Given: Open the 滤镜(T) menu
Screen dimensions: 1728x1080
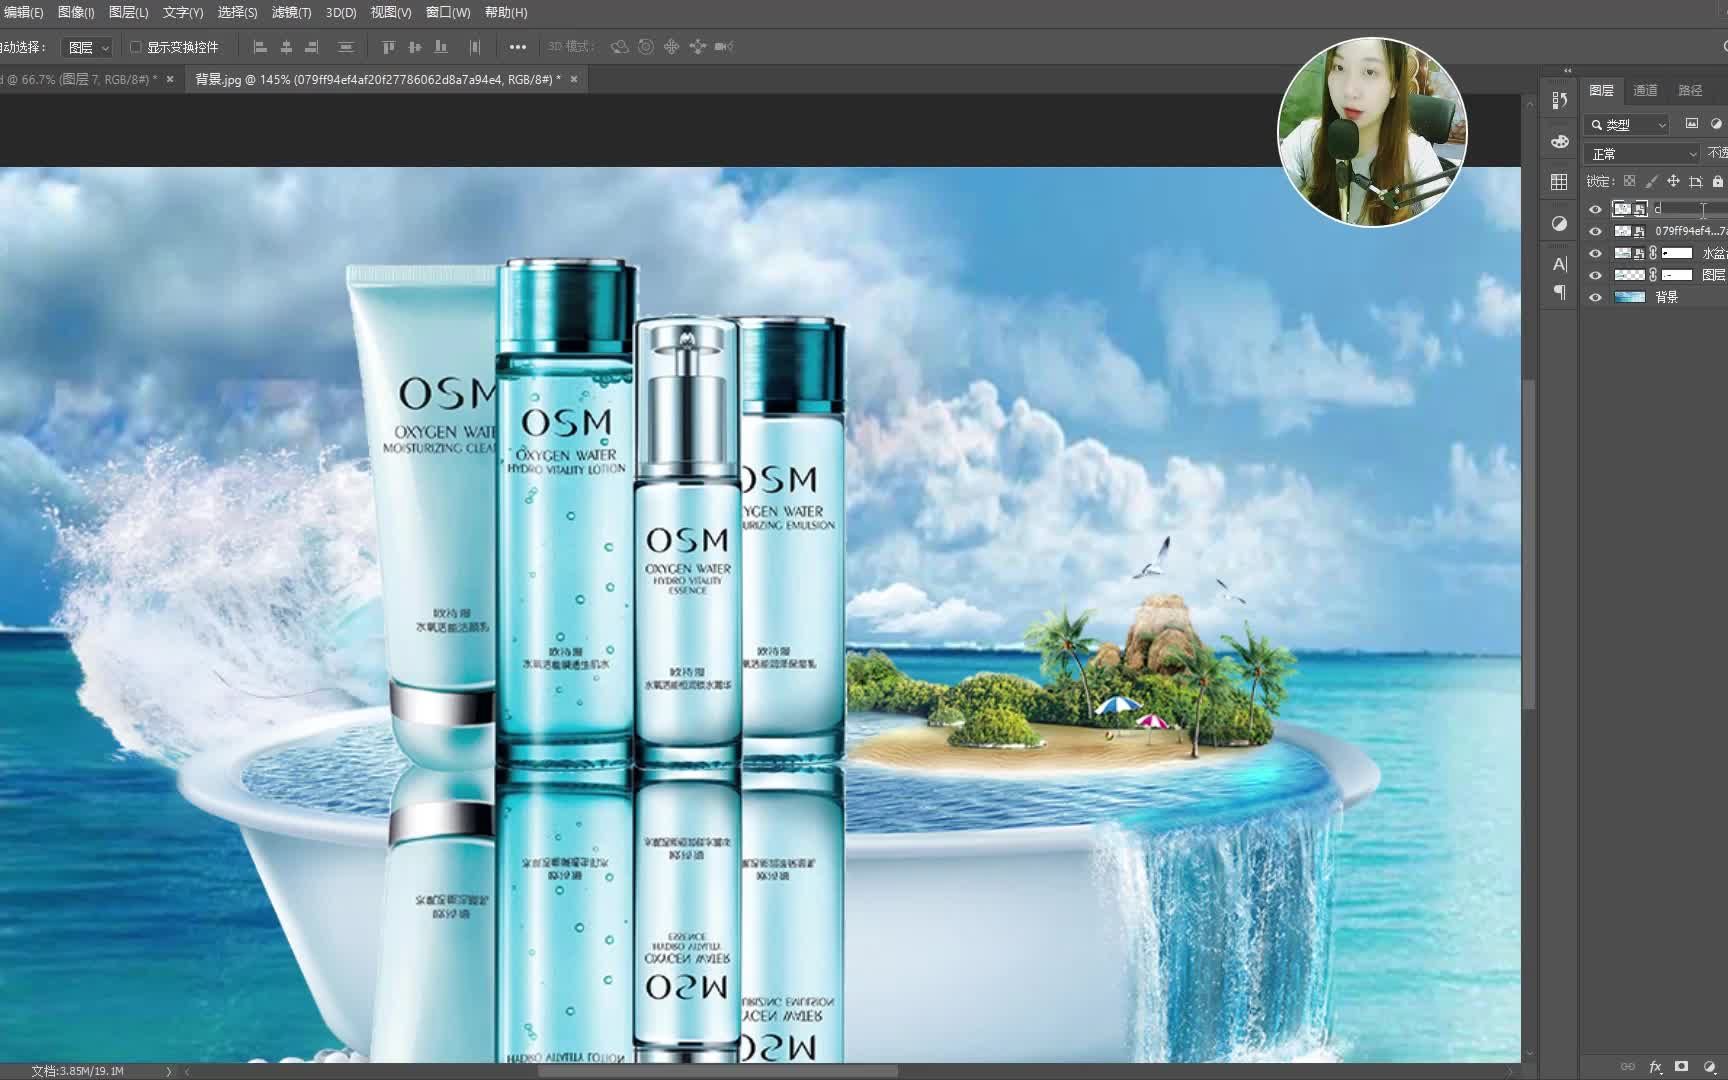Looking at the screenshot, I should 291,12.
